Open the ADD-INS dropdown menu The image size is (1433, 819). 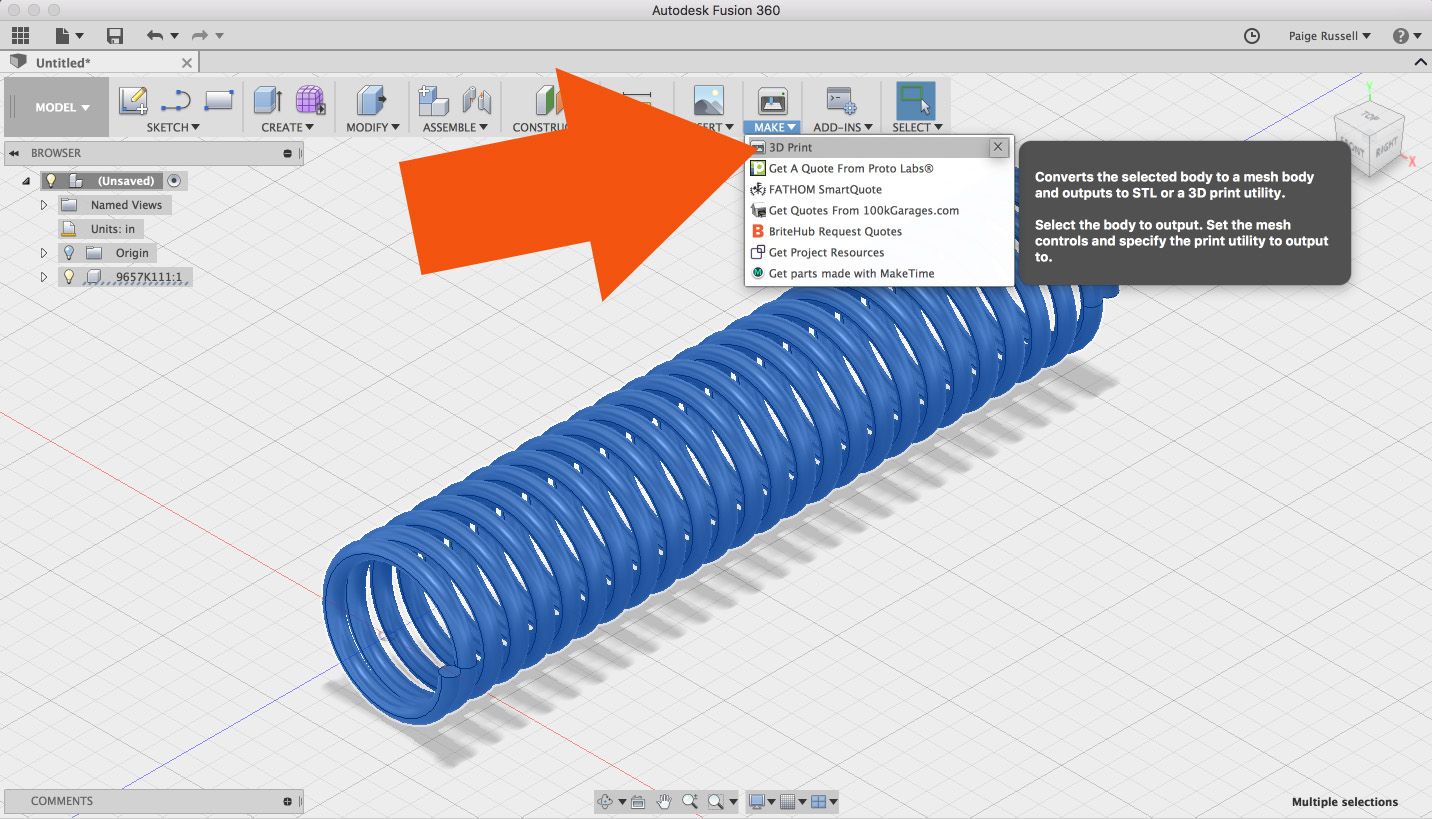click(843, 127)
